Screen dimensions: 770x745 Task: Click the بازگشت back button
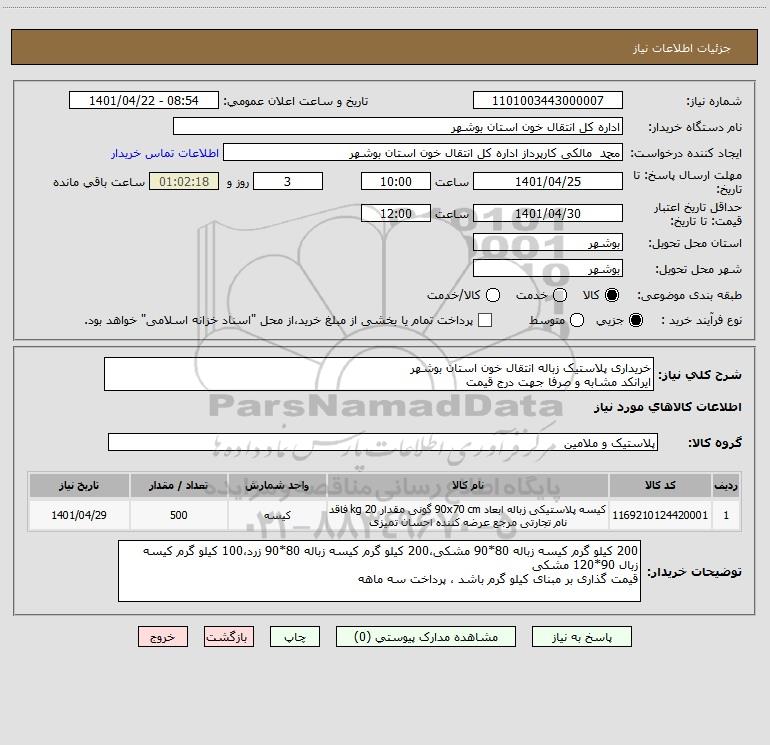[229, 636]
